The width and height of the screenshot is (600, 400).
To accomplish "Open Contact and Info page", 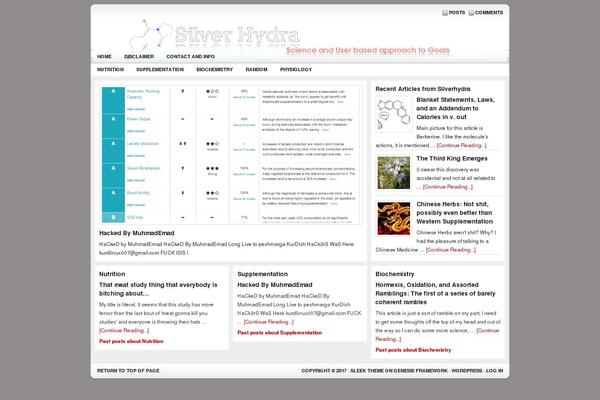I will (191, 57).
